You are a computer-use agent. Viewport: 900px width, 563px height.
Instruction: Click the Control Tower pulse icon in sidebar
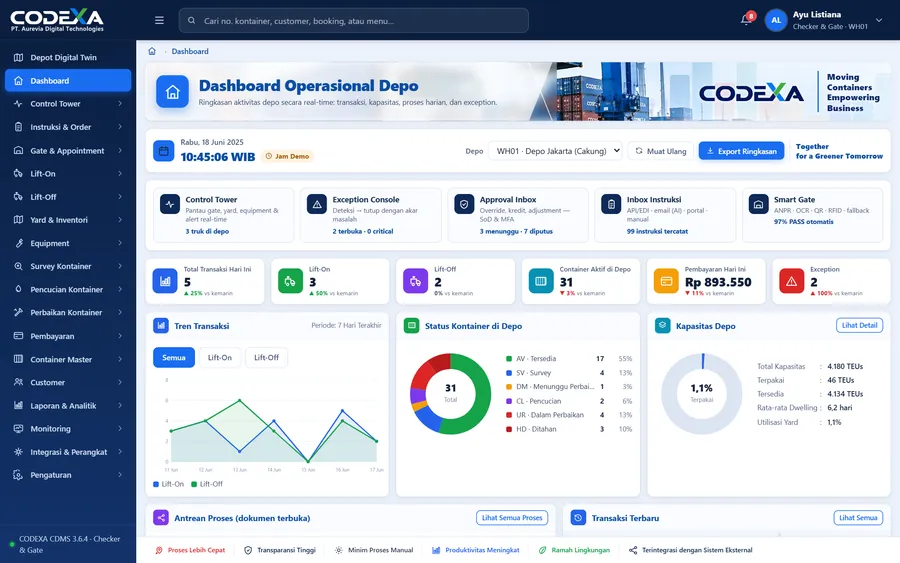[x=18, y=104]
